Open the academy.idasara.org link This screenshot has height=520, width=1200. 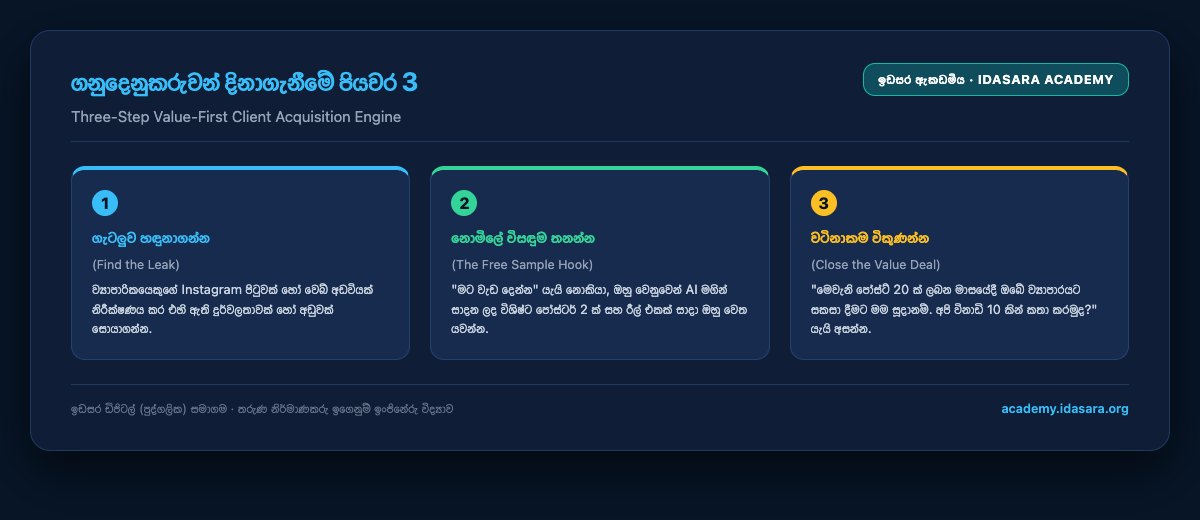(1065, 409)
